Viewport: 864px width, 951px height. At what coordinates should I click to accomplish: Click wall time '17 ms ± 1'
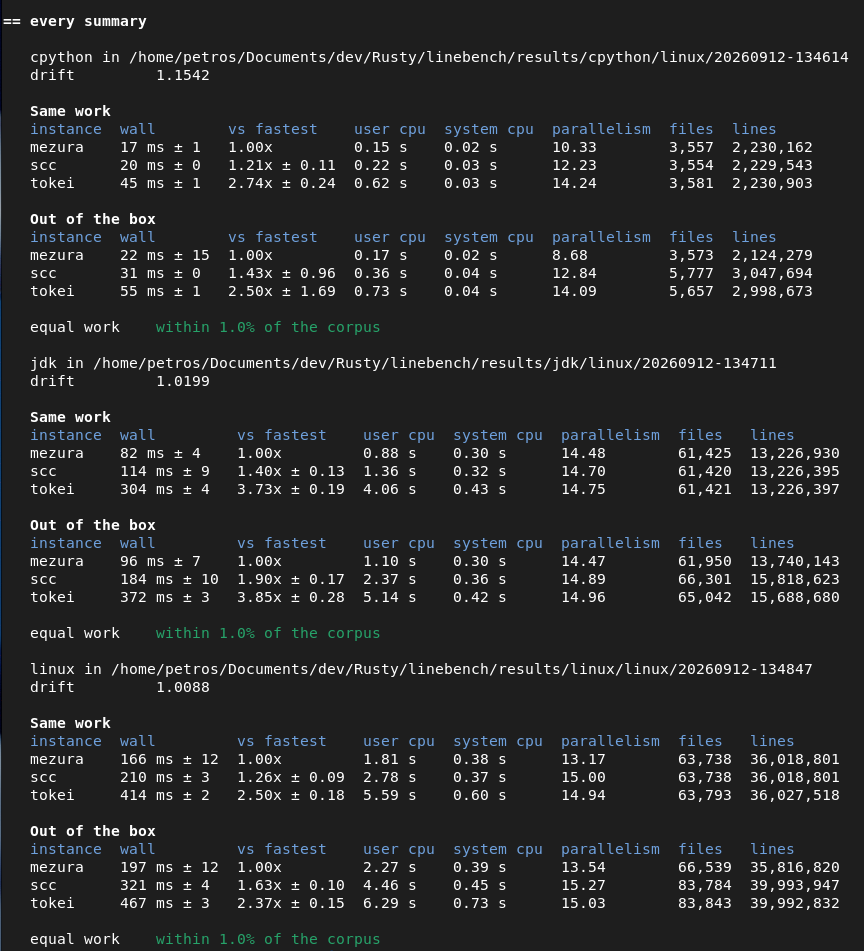click(x=160, y=147)
